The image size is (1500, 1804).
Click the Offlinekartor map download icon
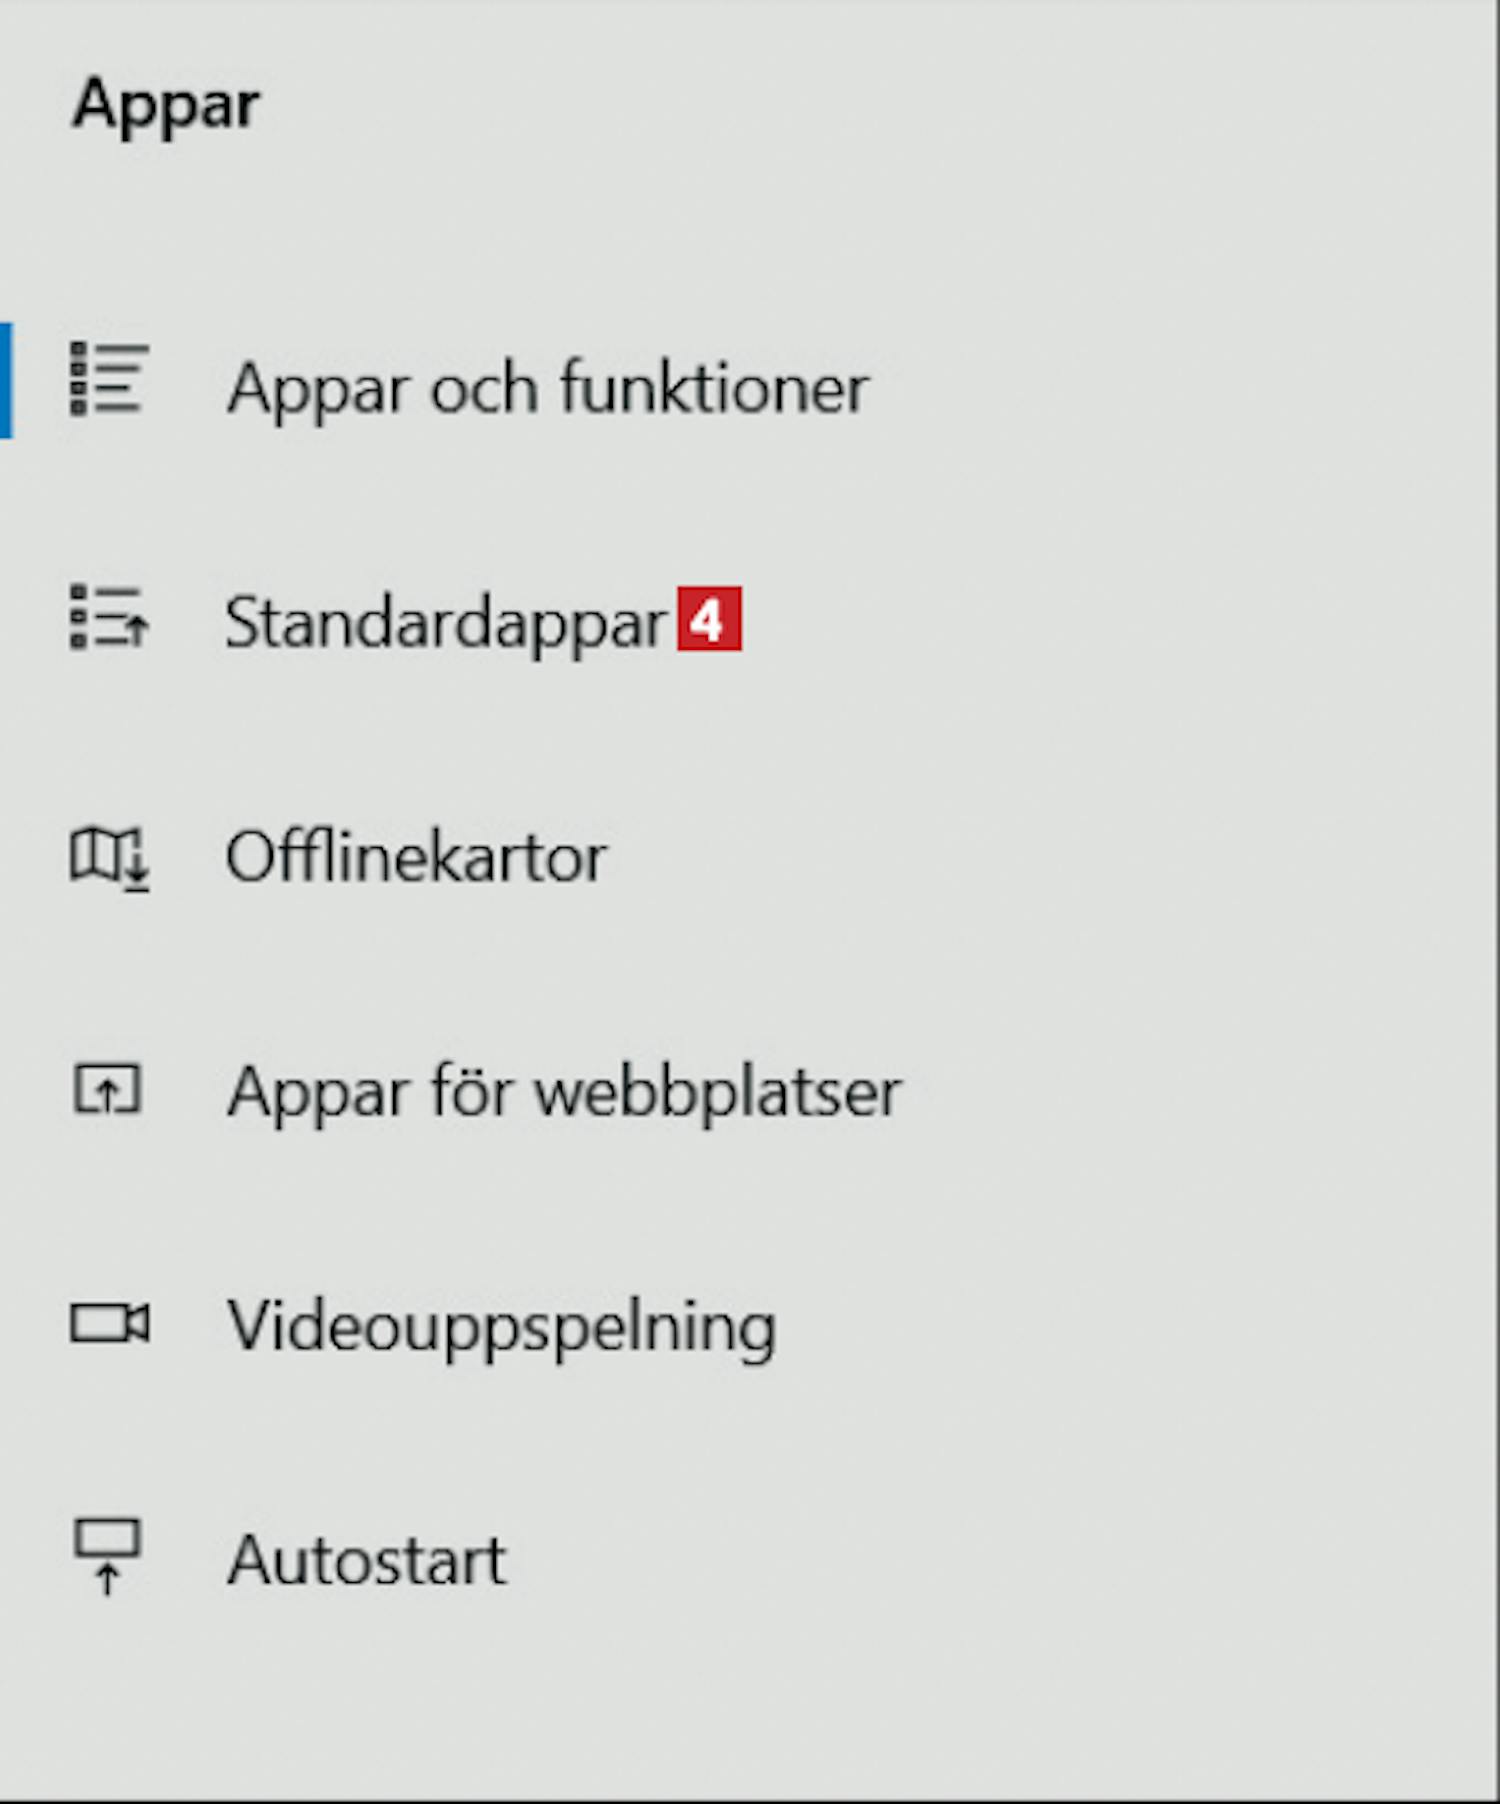[109, 858]
